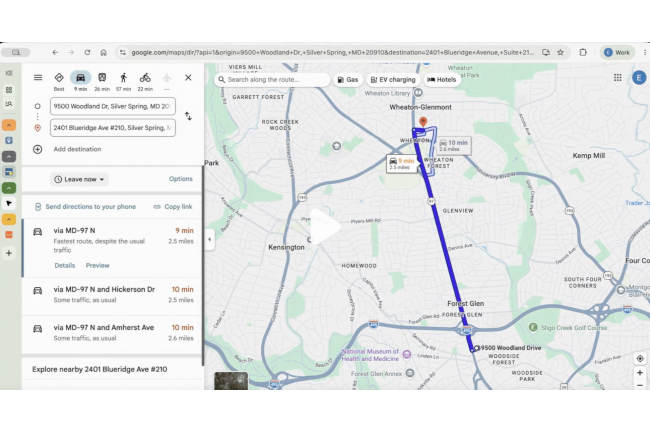Zoom out the map with minus

pos(640,385)
